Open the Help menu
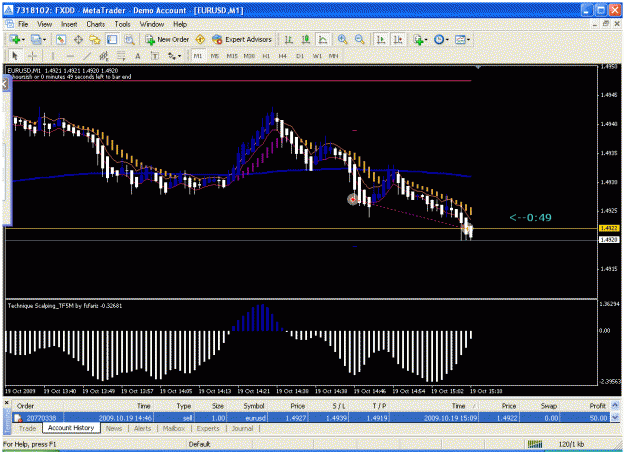This screenshot has width=625, height=452. pyautogui.click(x=180, y=24)
